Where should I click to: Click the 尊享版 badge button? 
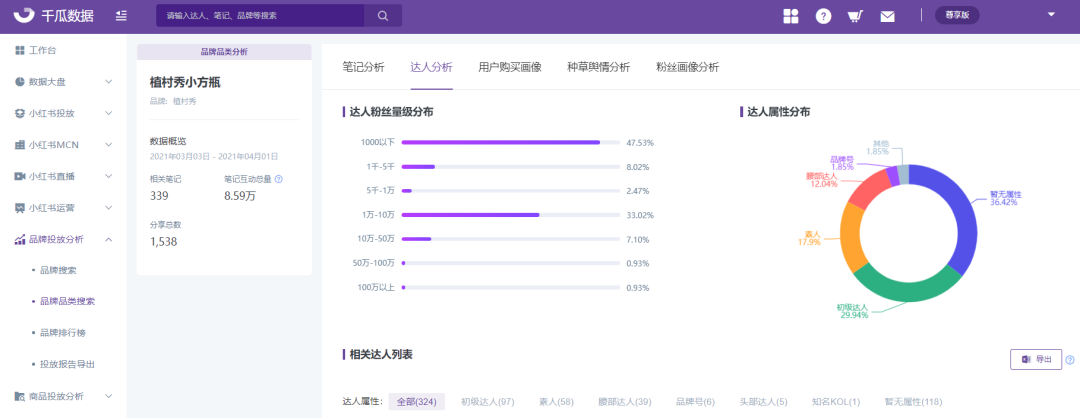957,15
